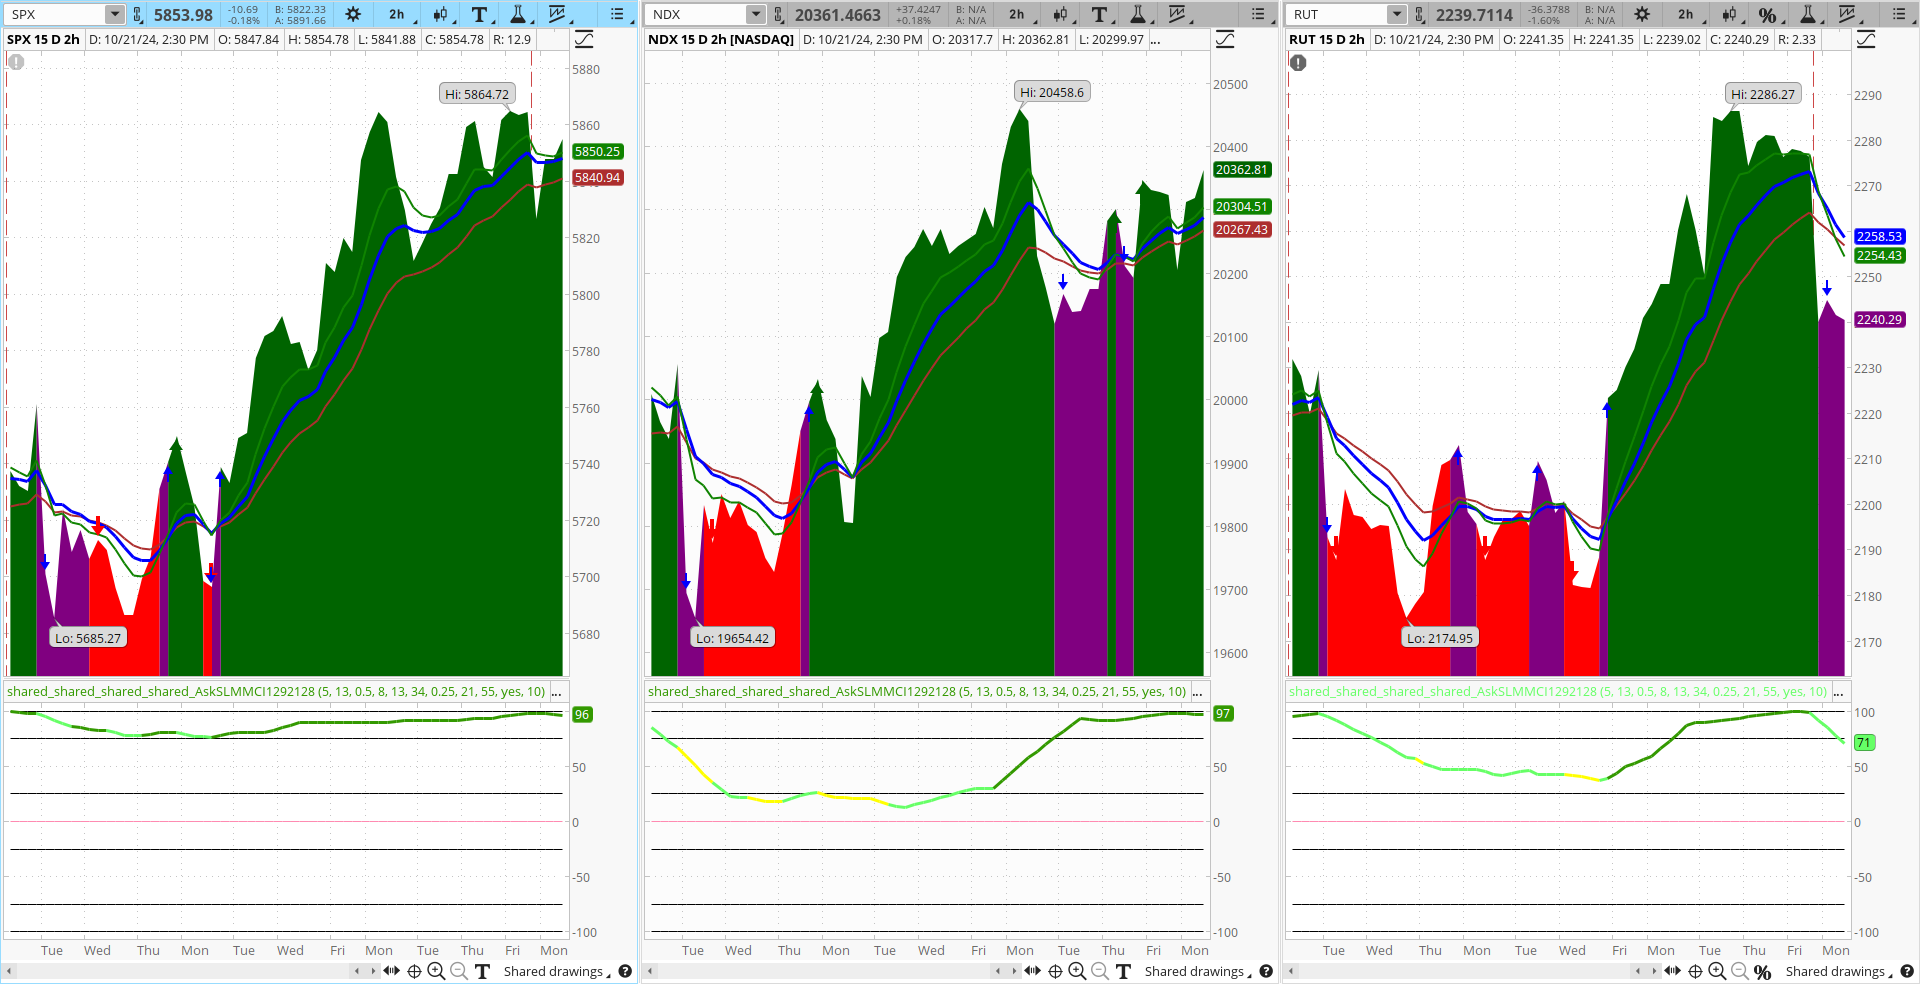Click the Hi: 20458.6 label on NDX chart
This screenshot has width=1920, height=984.
1051,91
